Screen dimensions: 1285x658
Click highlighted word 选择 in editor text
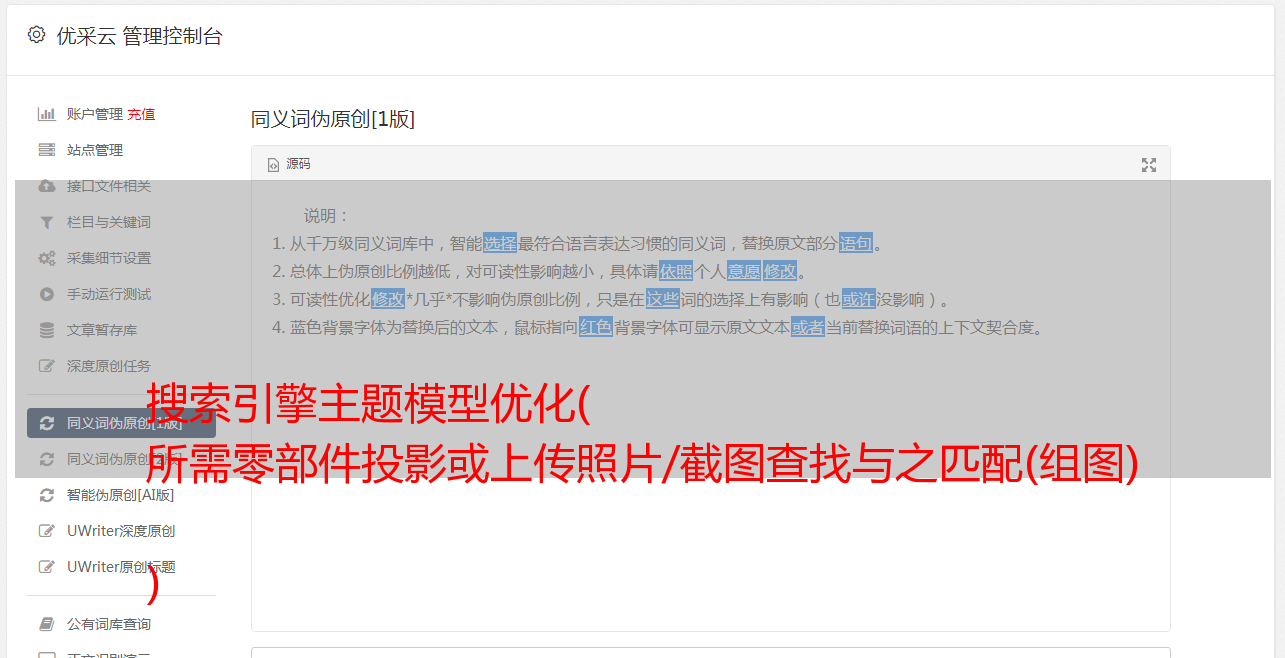[x=500, y=243]
